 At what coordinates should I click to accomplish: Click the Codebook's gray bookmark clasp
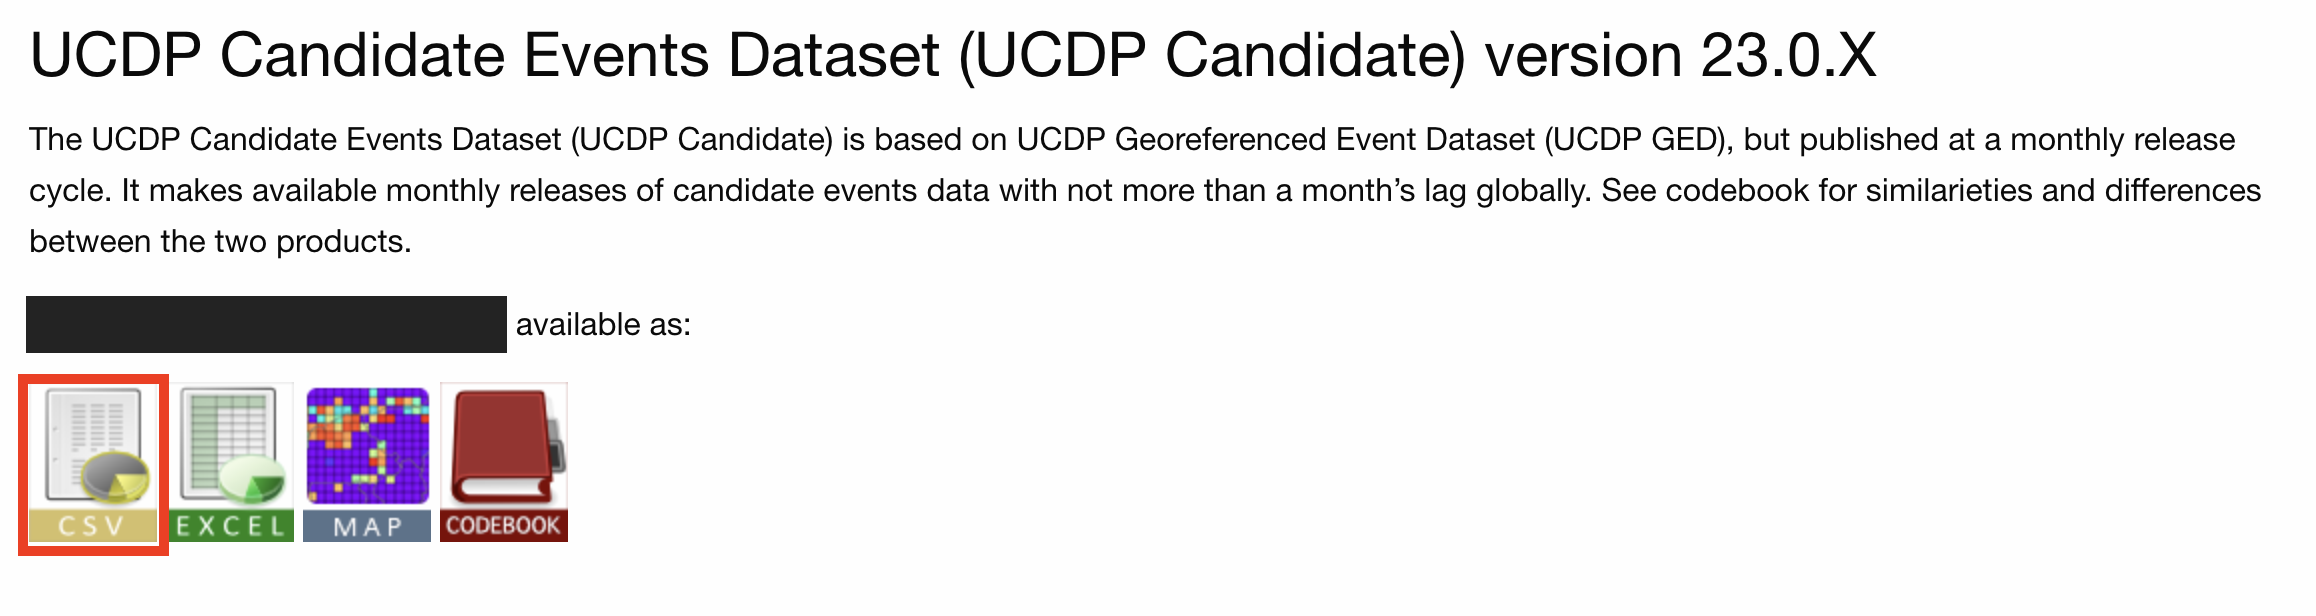557,450
